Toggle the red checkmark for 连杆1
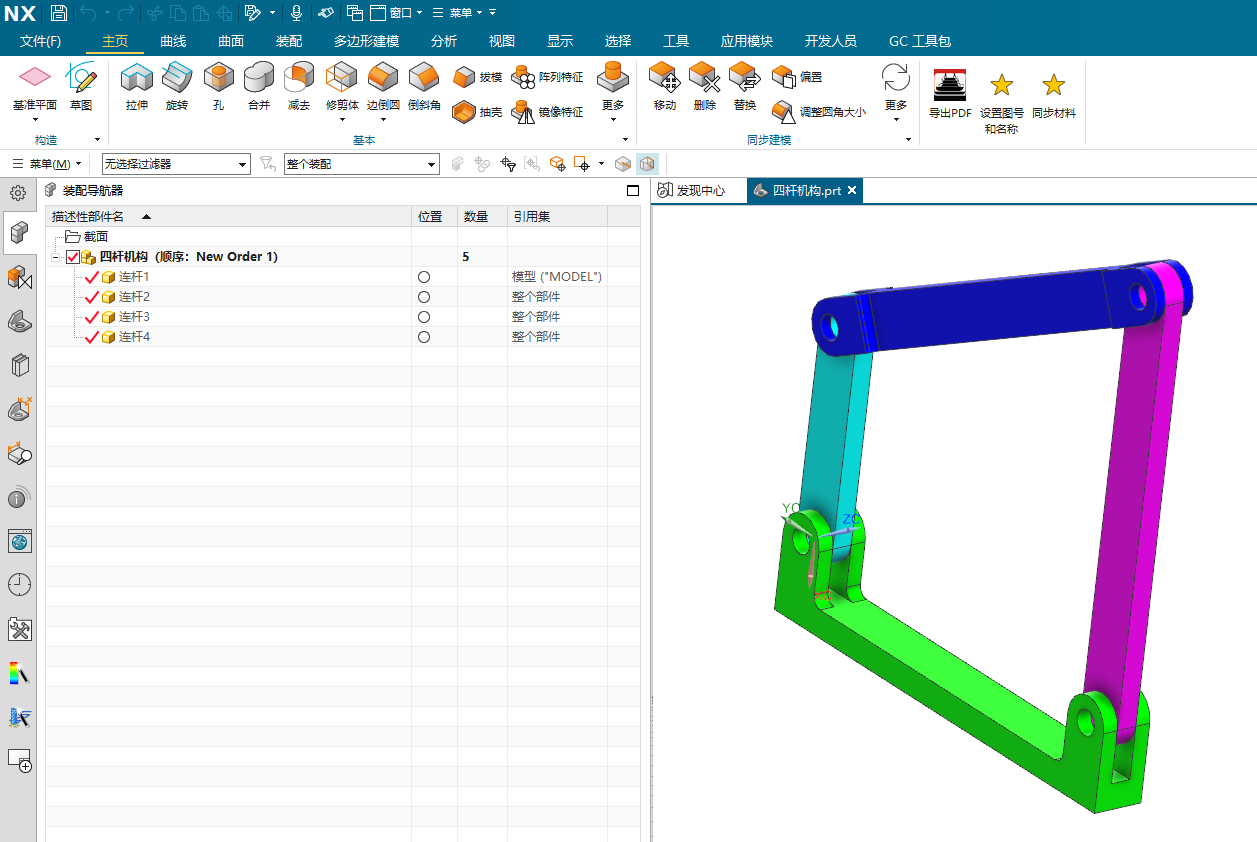The width and height of the screenshot is (1257, 842). (92, 277)
